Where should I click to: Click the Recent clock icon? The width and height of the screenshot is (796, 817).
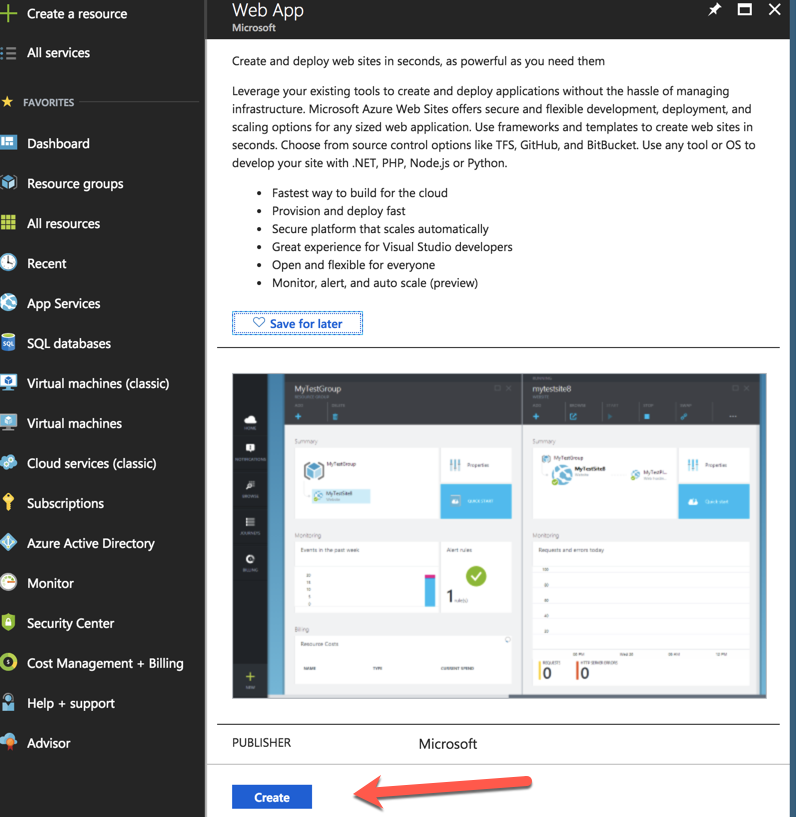tap(8, 263)
